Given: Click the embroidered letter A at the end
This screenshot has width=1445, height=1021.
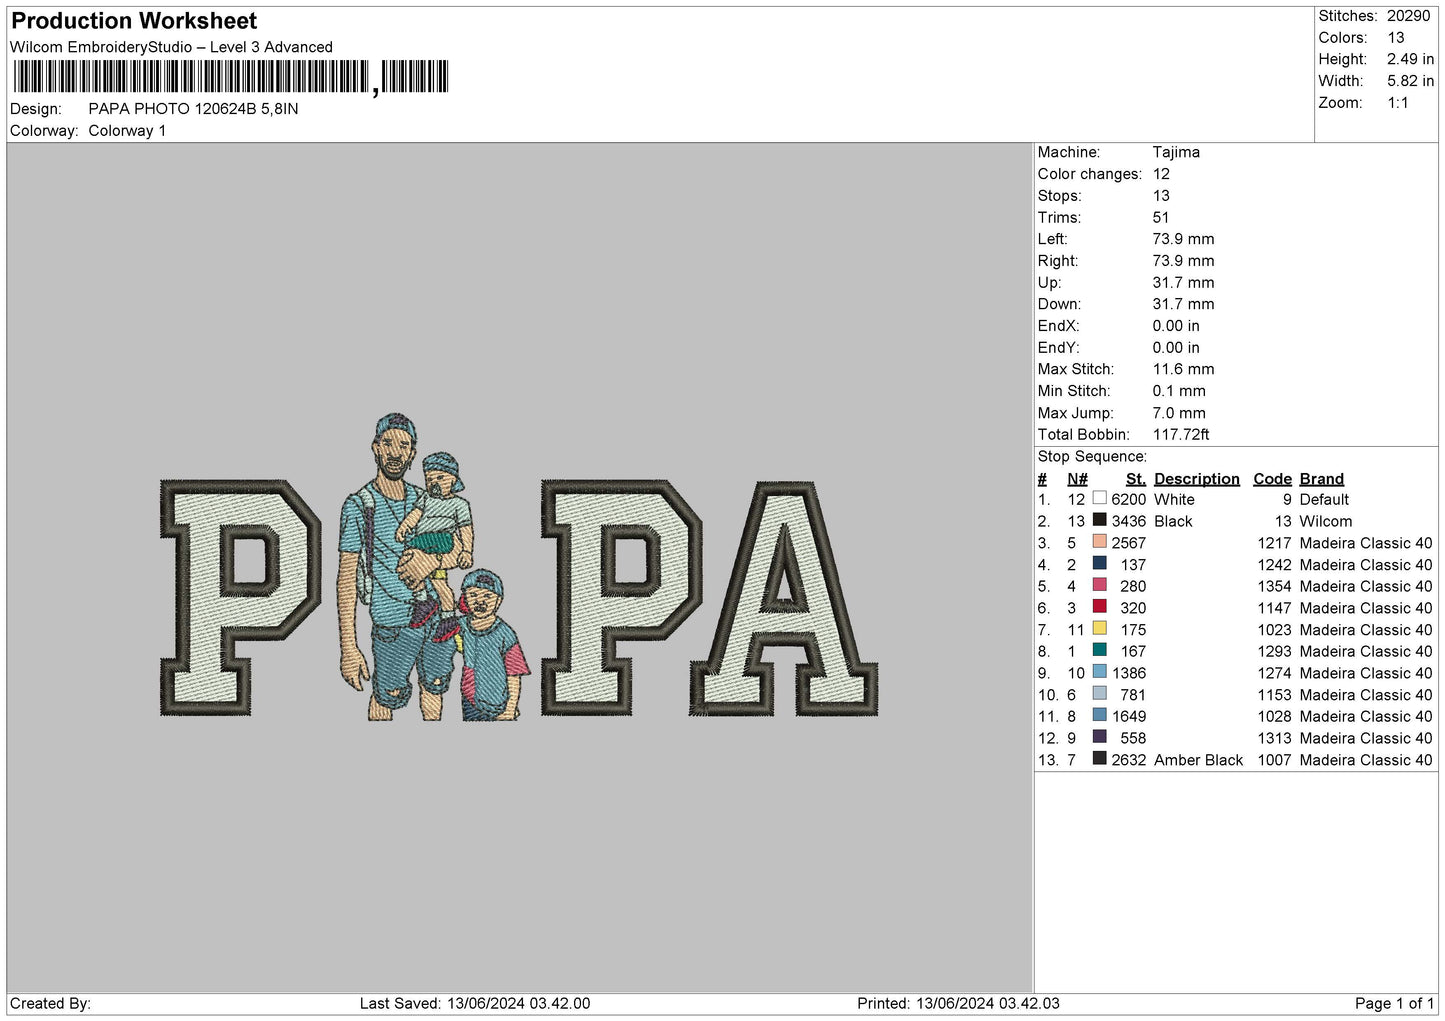Looking at the screenshot, I should (x=785, y=598).
